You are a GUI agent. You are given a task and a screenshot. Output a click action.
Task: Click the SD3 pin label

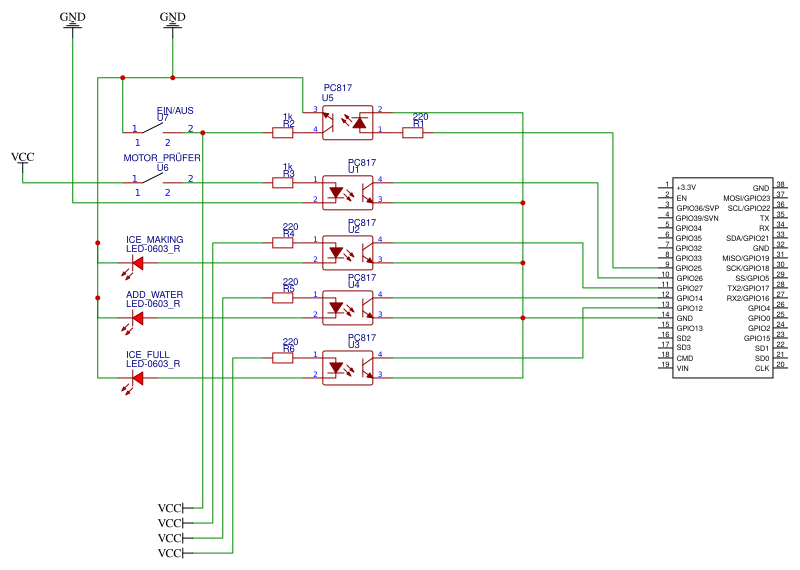[x=684, y=347]
